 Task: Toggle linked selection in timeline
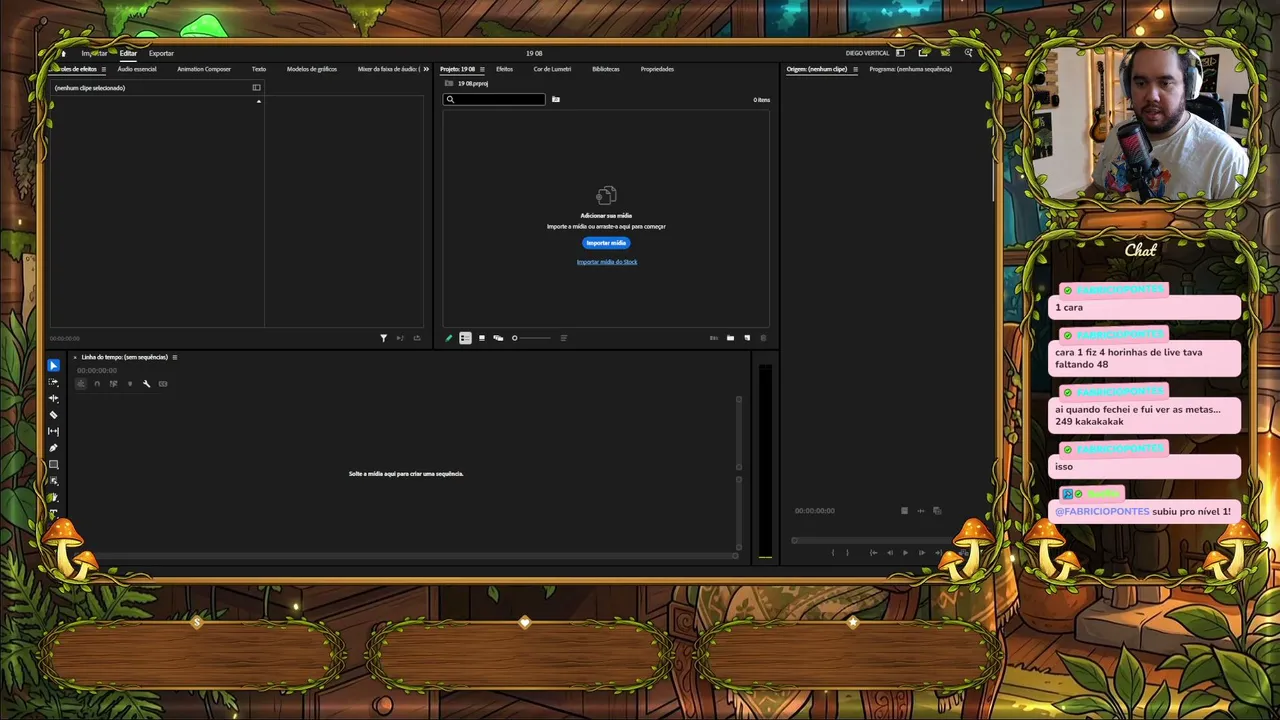pyautogui.click(x=113, y=384)
